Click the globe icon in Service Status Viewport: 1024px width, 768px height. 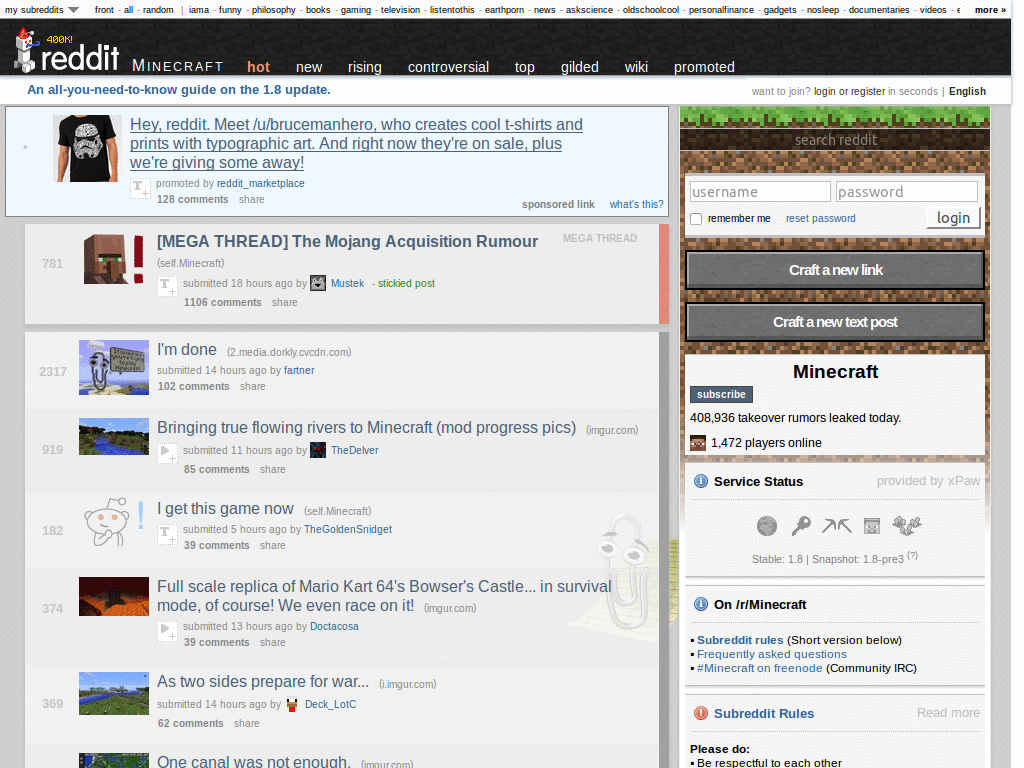coord(767,526)
